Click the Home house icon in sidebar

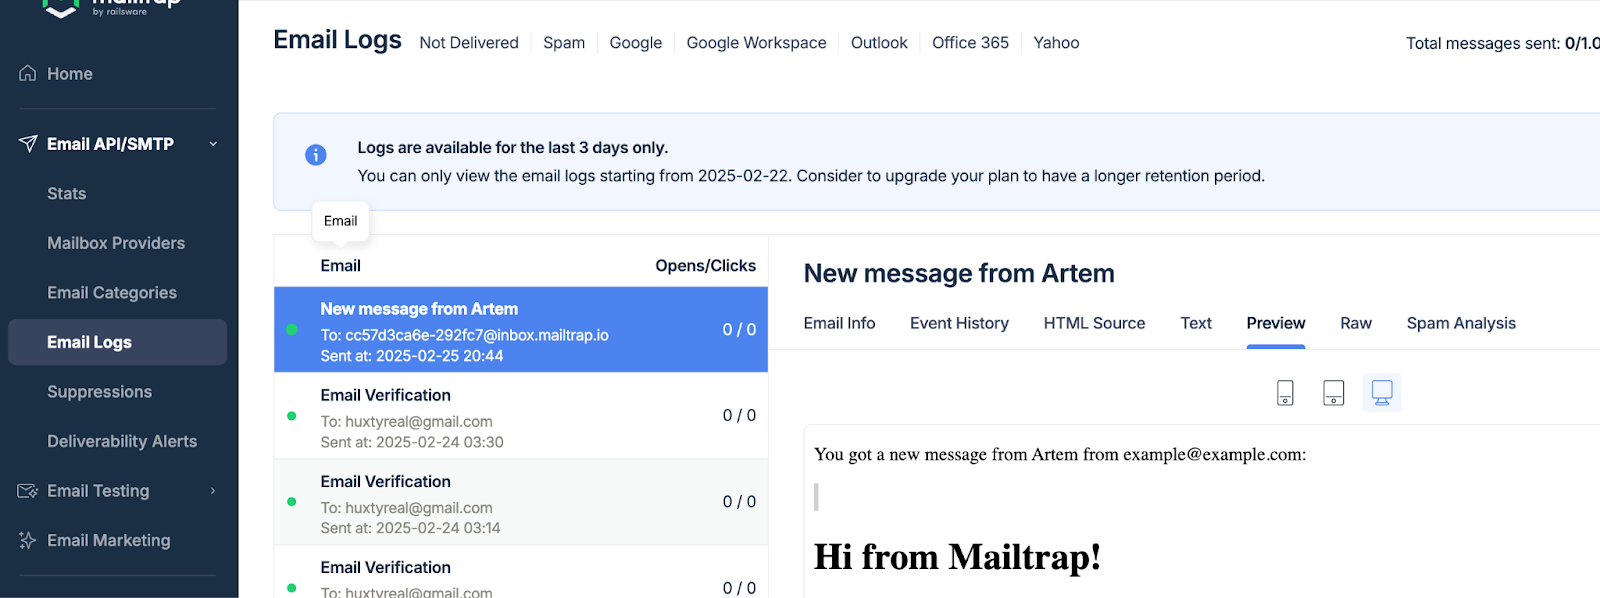(x=28, y=73)
